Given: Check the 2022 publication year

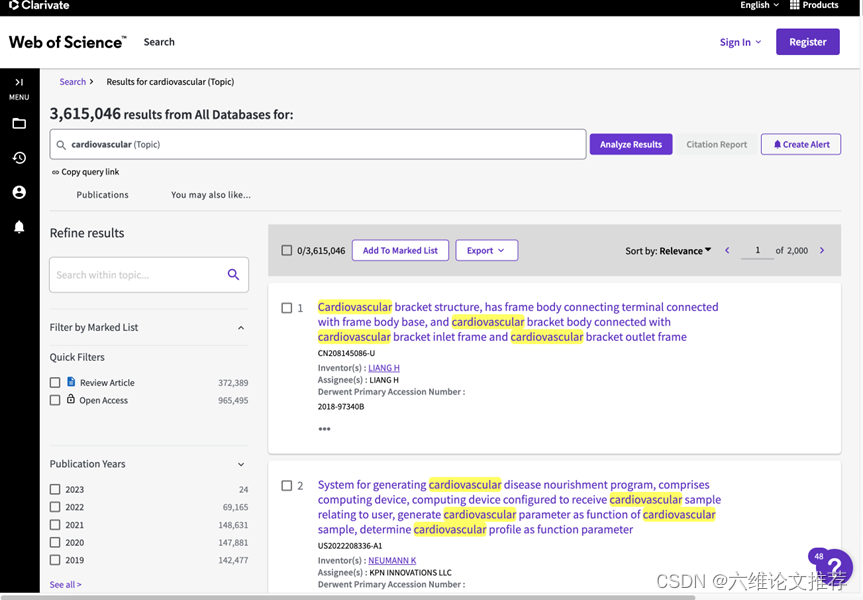Looking at the screenshot, I should (x=55, y=507).
